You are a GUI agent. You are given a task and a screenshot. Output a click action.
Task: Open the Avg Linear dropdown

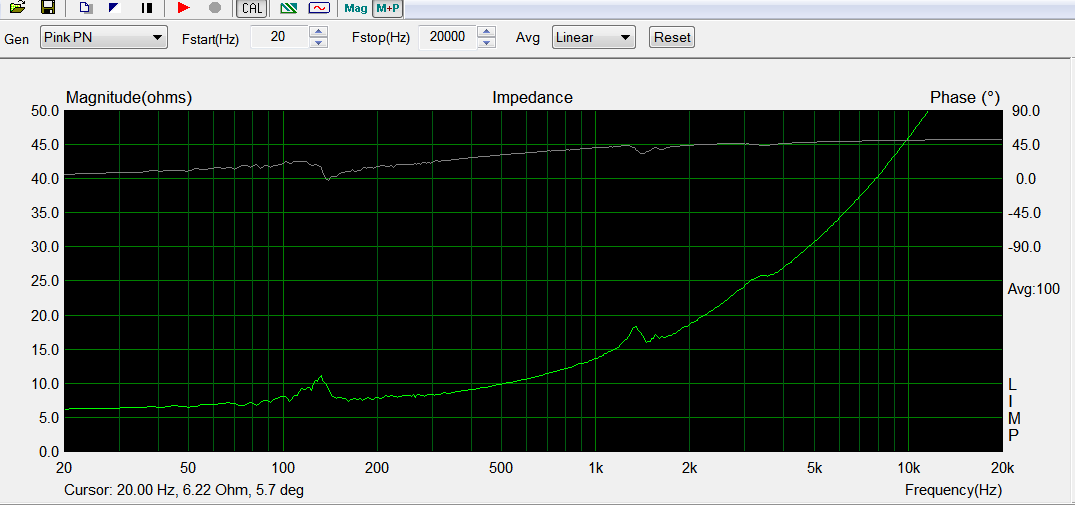click(594, 37)
